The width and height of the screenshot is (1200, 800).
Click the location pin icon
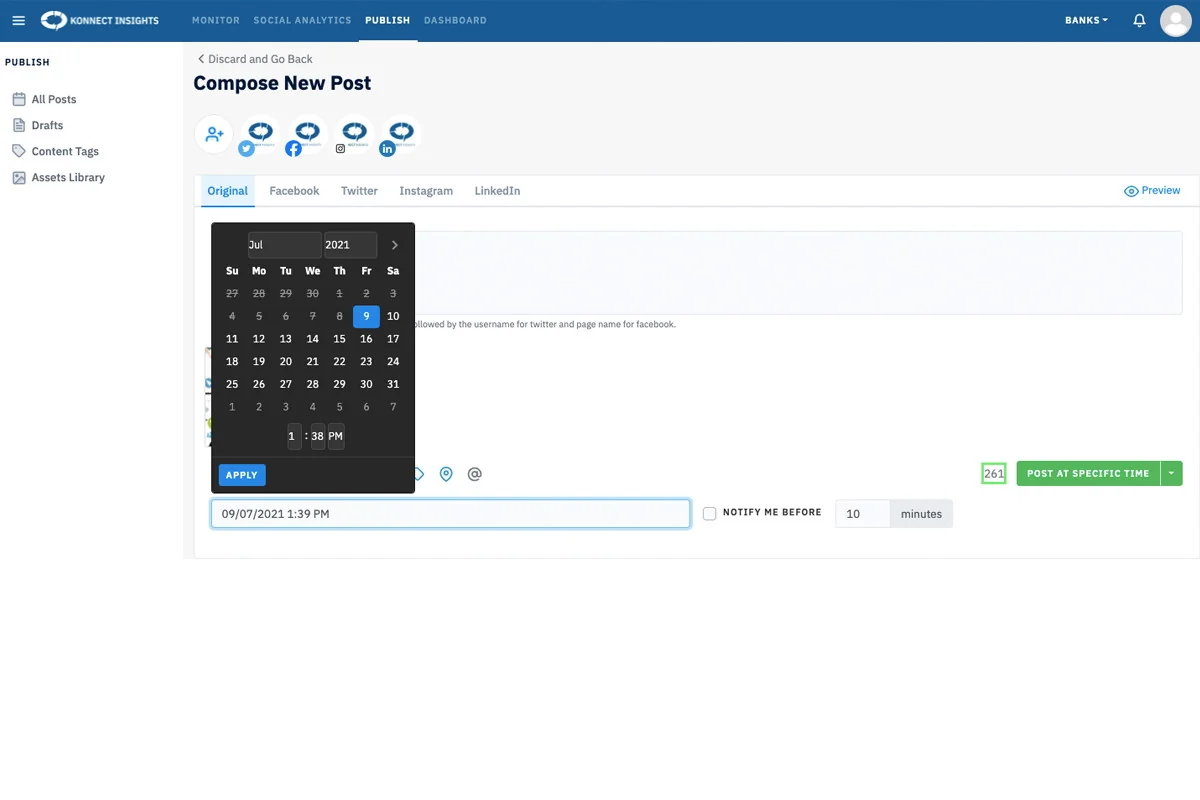coord(446,474)
